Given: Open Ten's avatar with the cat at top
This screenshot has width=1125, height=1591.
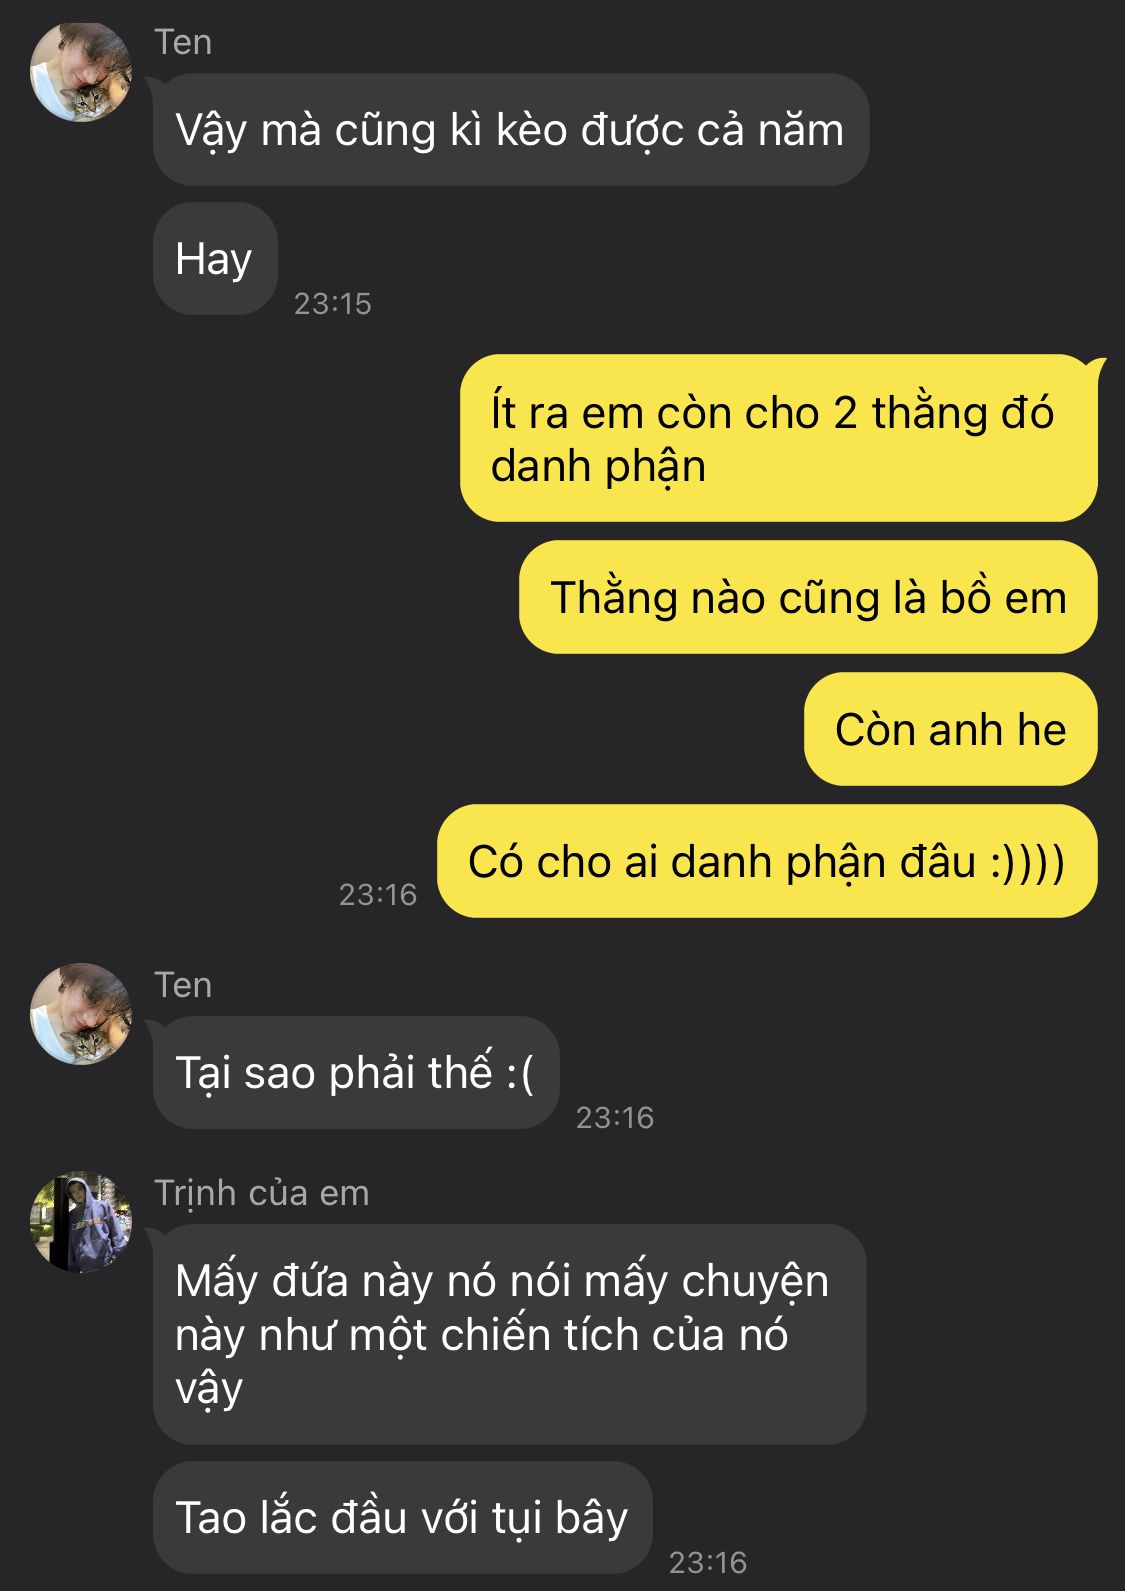Looking at the screenshot, I should (x=81, y=72).
